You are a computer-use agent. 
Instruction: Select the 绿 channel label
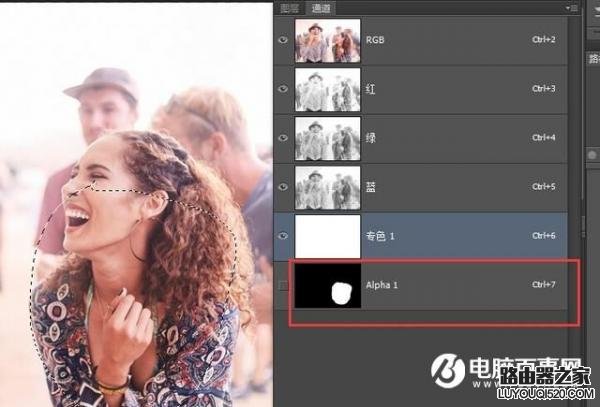[x=371, y=138]
